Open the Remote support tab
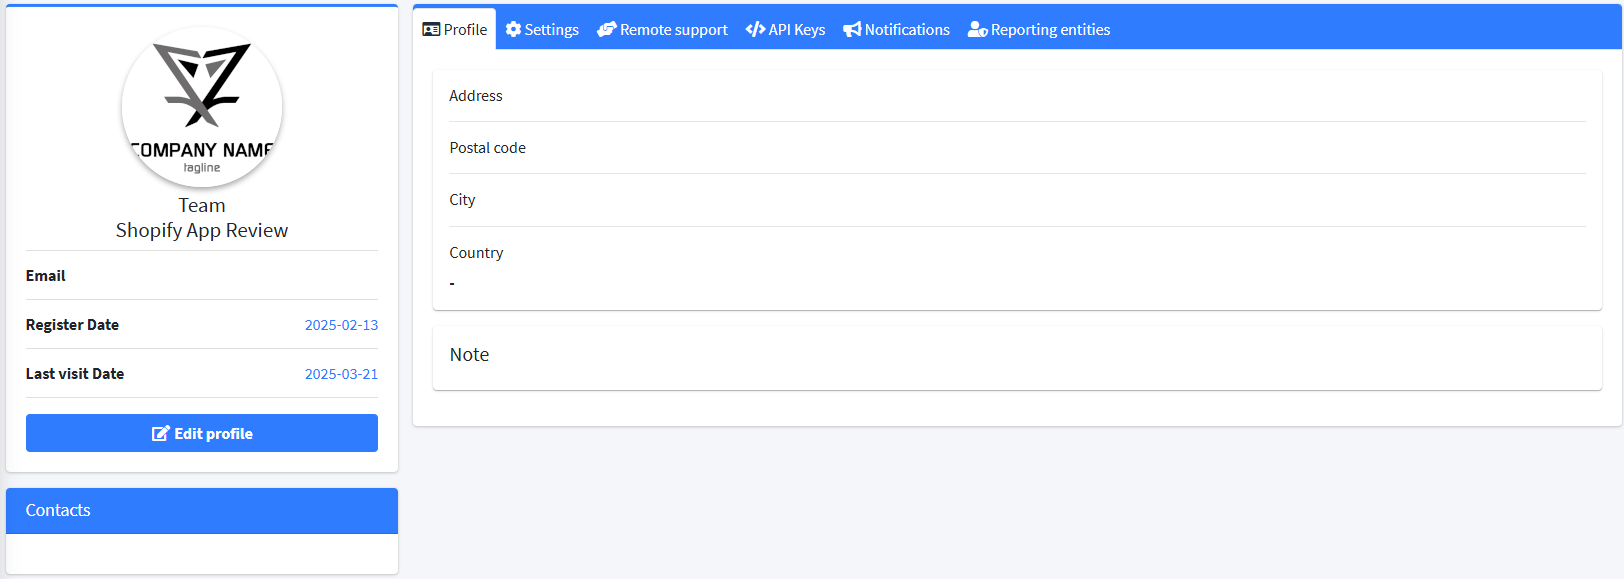This screenshot has width=1624, height=579. point(662,29)
